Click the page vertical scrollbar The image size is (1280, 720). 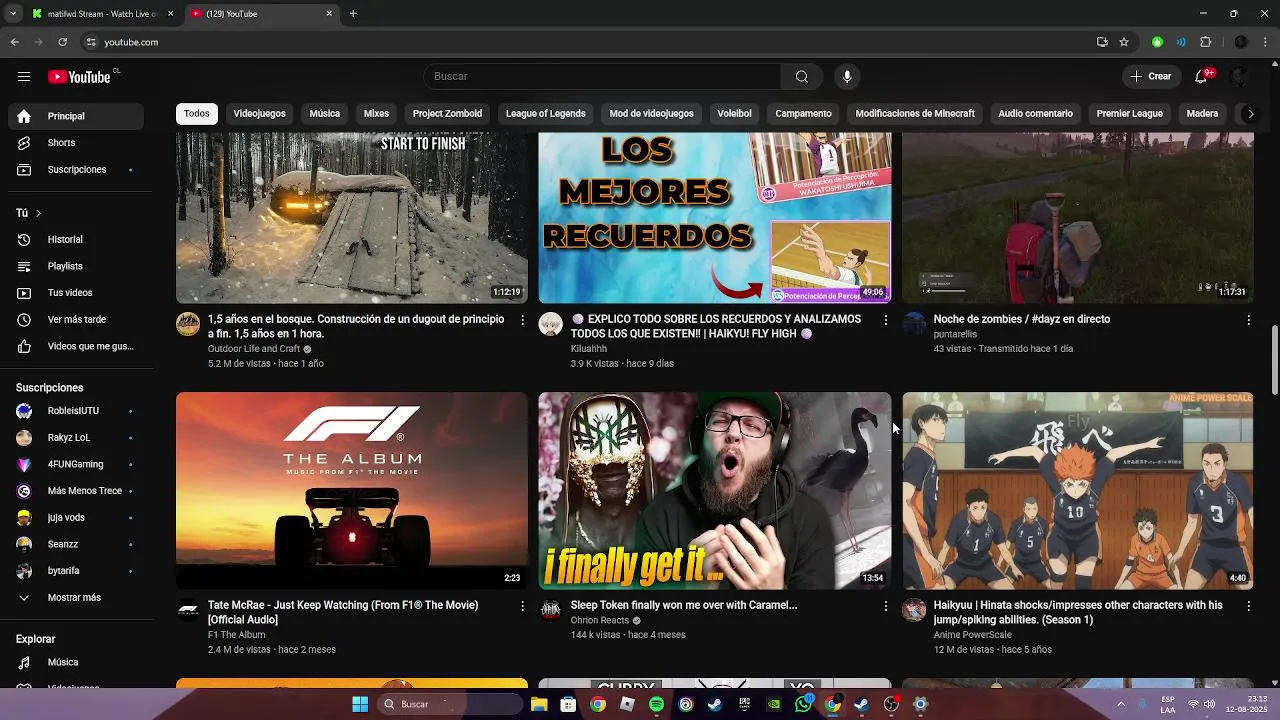click(1274, 360)
